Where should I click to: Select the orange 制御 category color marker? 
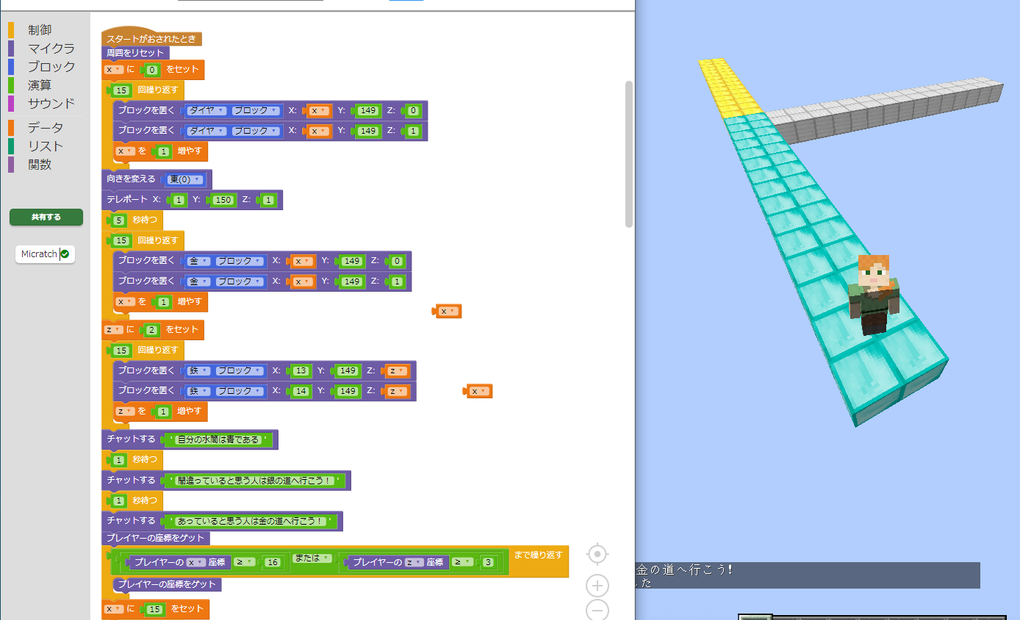point(11,30)
